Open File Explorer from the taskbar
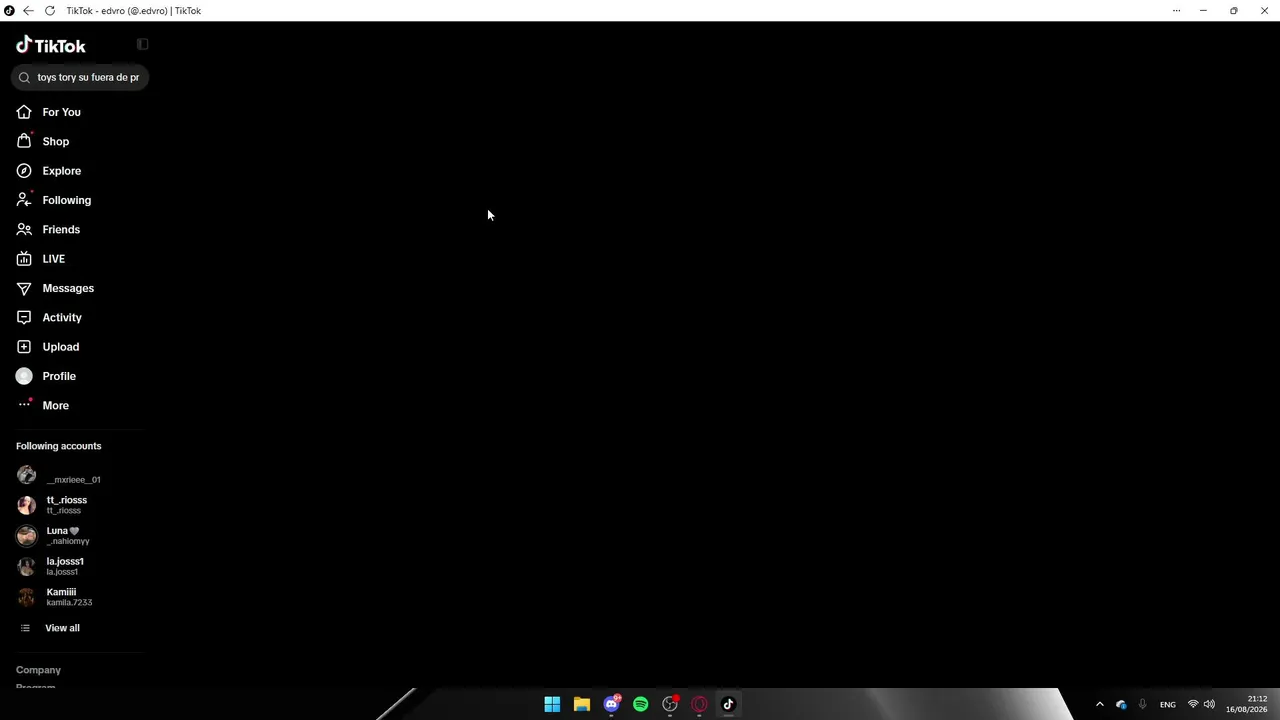Image resolution: width=1280 pixels, height=720 pixels. (x=582, y=704)
